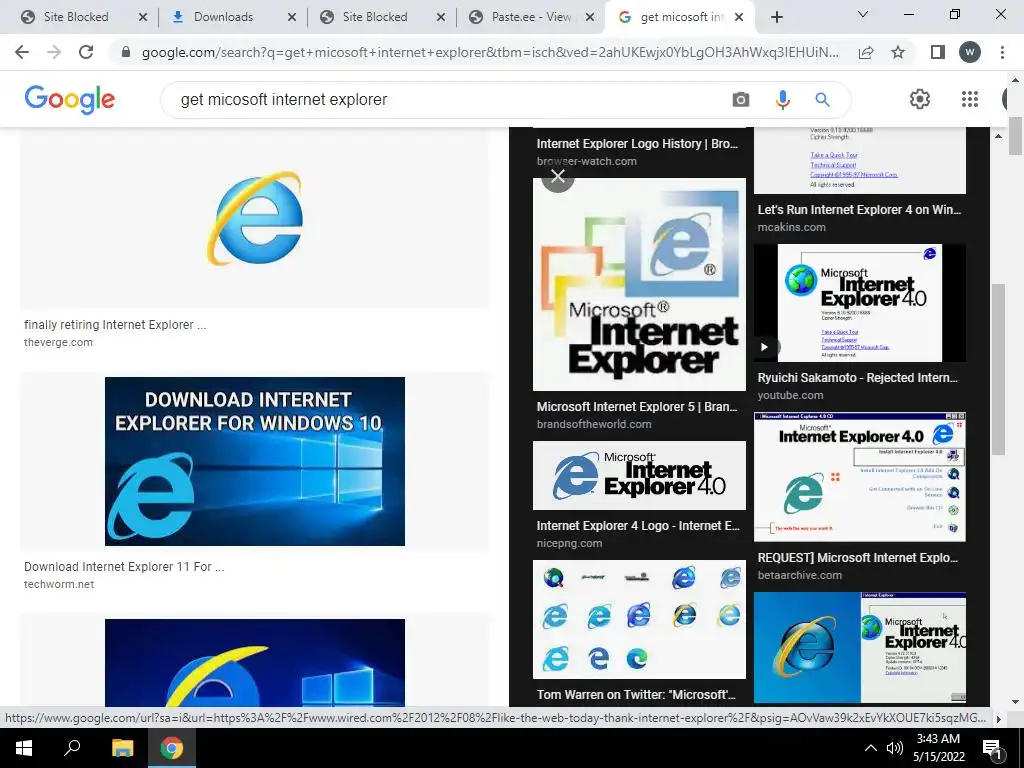Close the Paste.ee tab
1024x768 pixels.
click(590, 17)
